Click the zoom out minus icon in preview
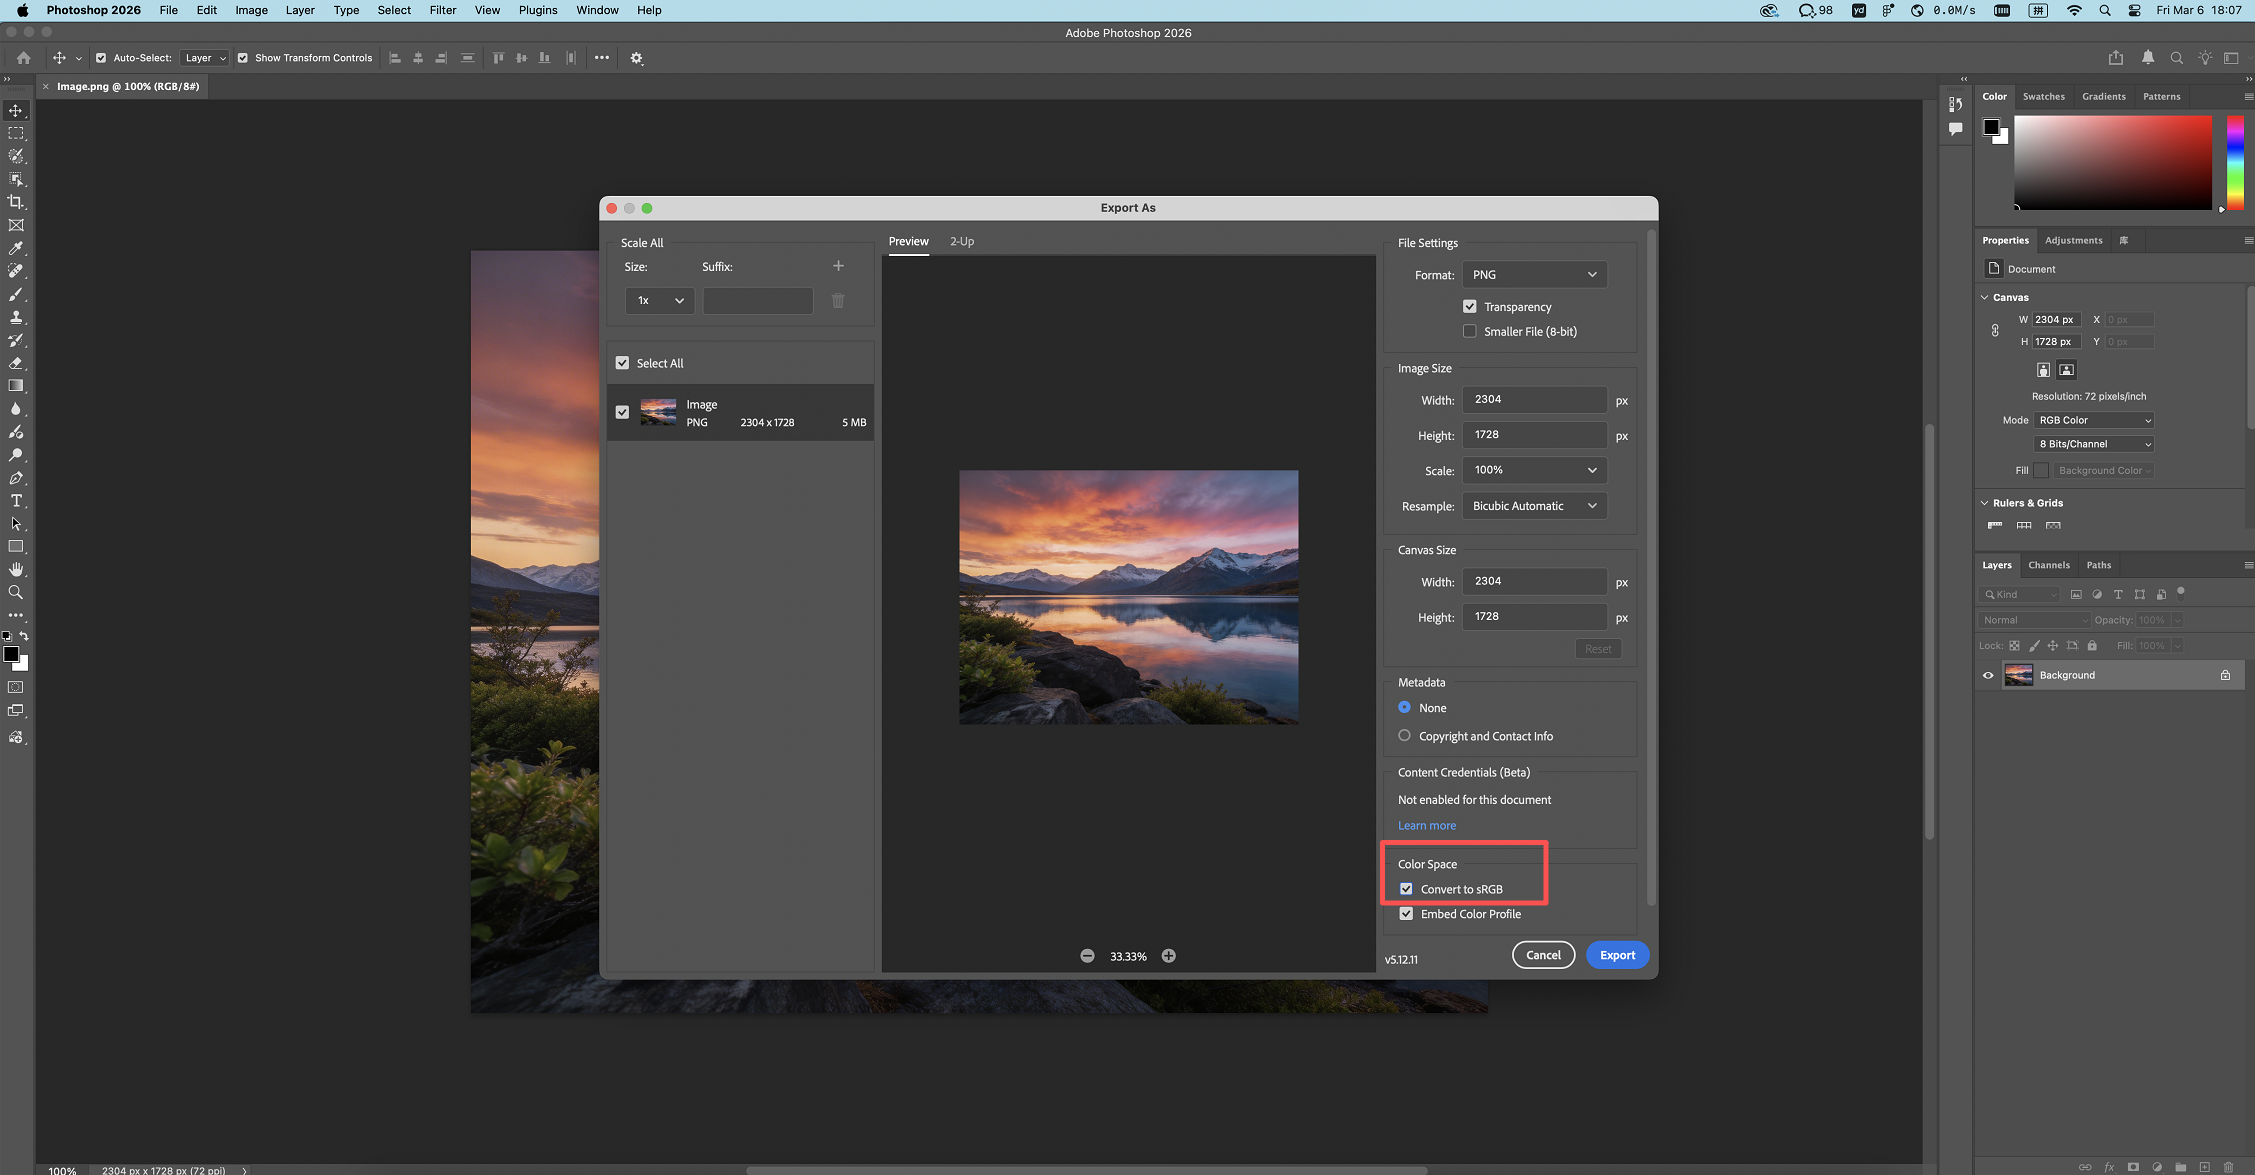The height and width of the screenshot is (1175, 2255). (x=1087, y=956)
